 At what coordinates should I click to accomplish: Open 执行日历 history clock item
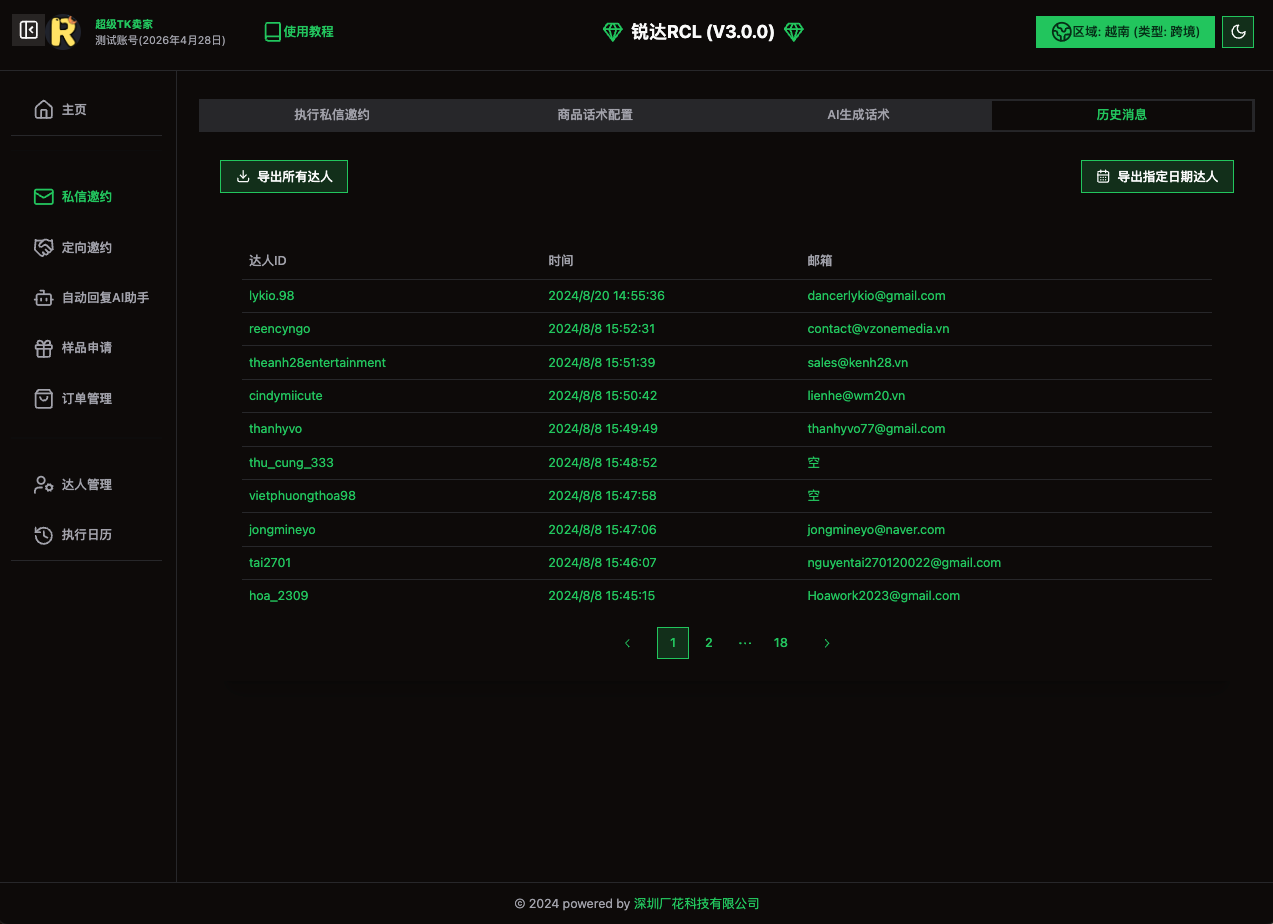(x=86, y=535)
